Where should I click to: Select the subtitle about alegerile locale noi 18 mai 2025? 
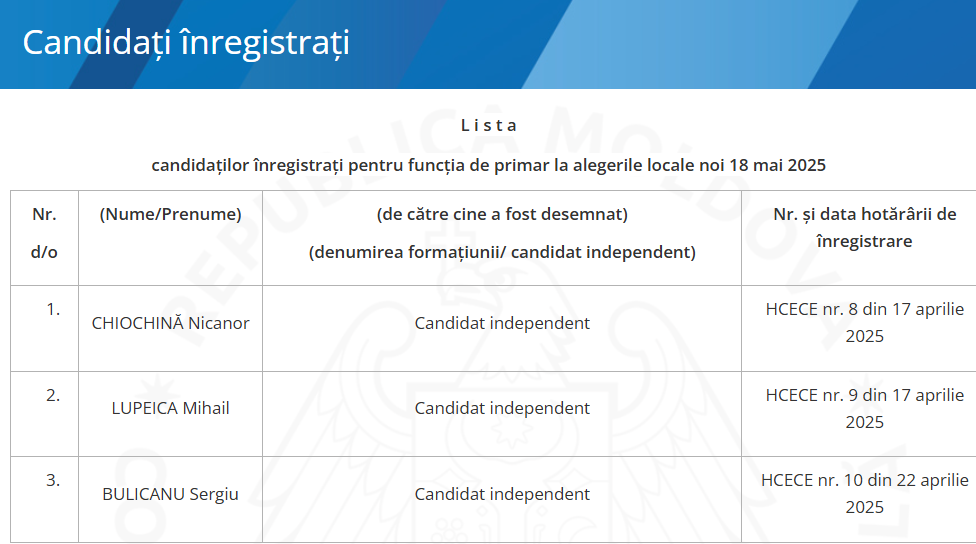tap(489, 166)
